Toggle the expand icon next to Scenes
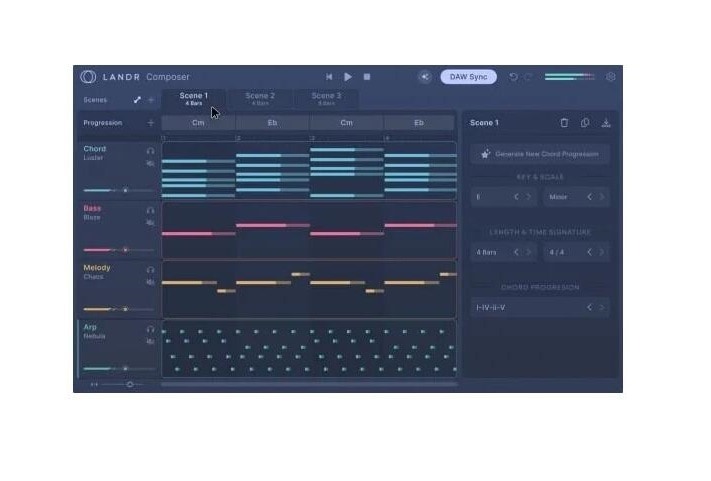Screen dimensions: 711x481 pyautogui.click(x=137, y=100)
